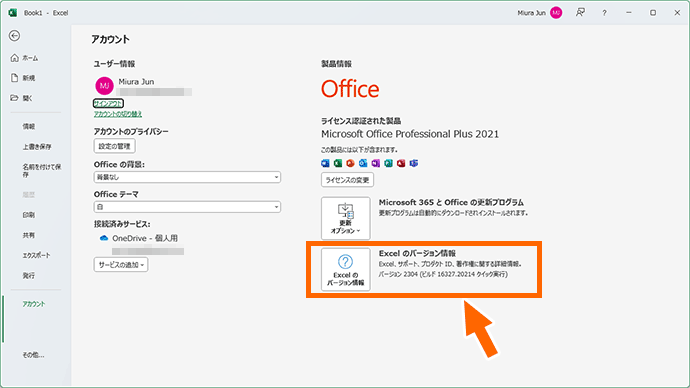This screenshot has width=690, height=388.
Task: Click the OneNote product icon
Action: pos(376,163)
